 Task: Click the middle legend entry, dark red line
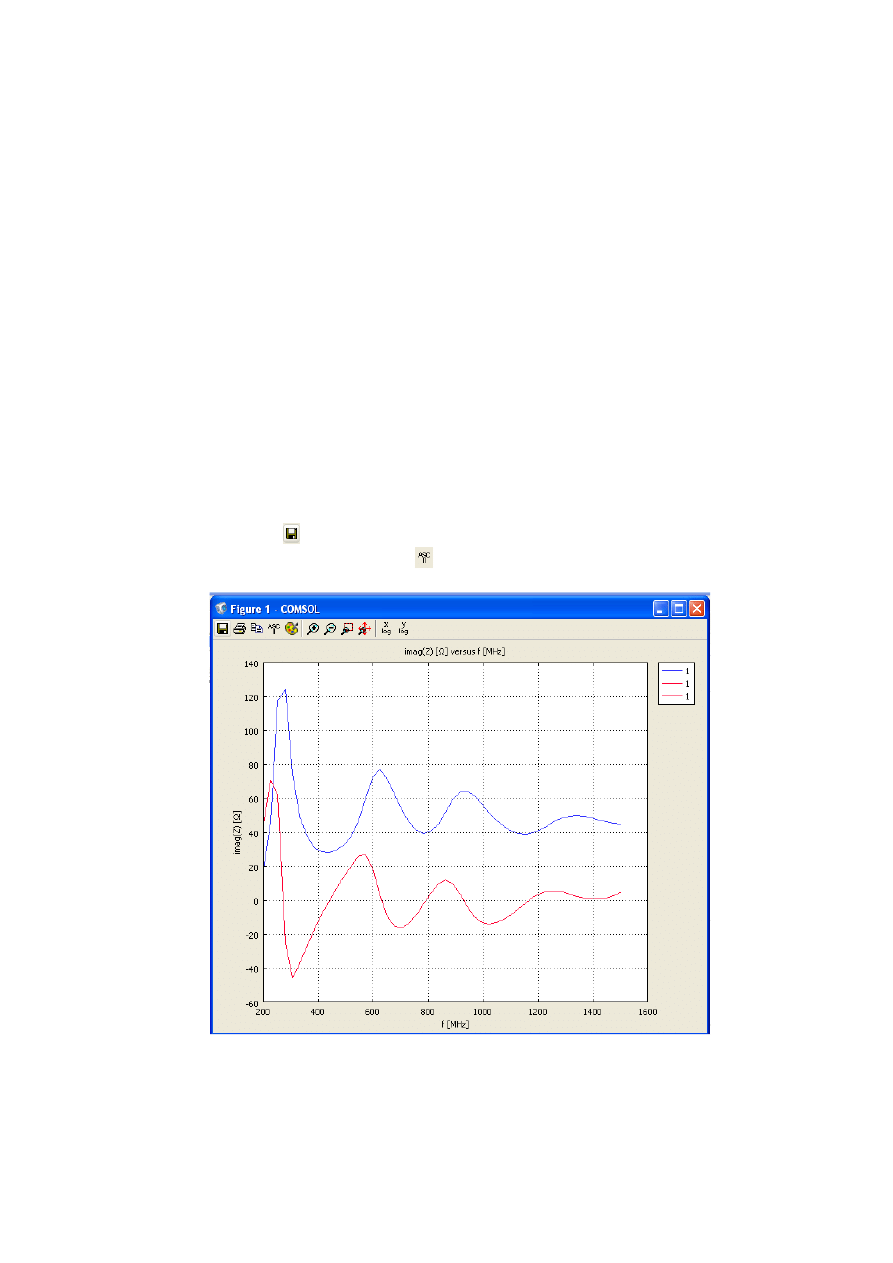point(676,683)
